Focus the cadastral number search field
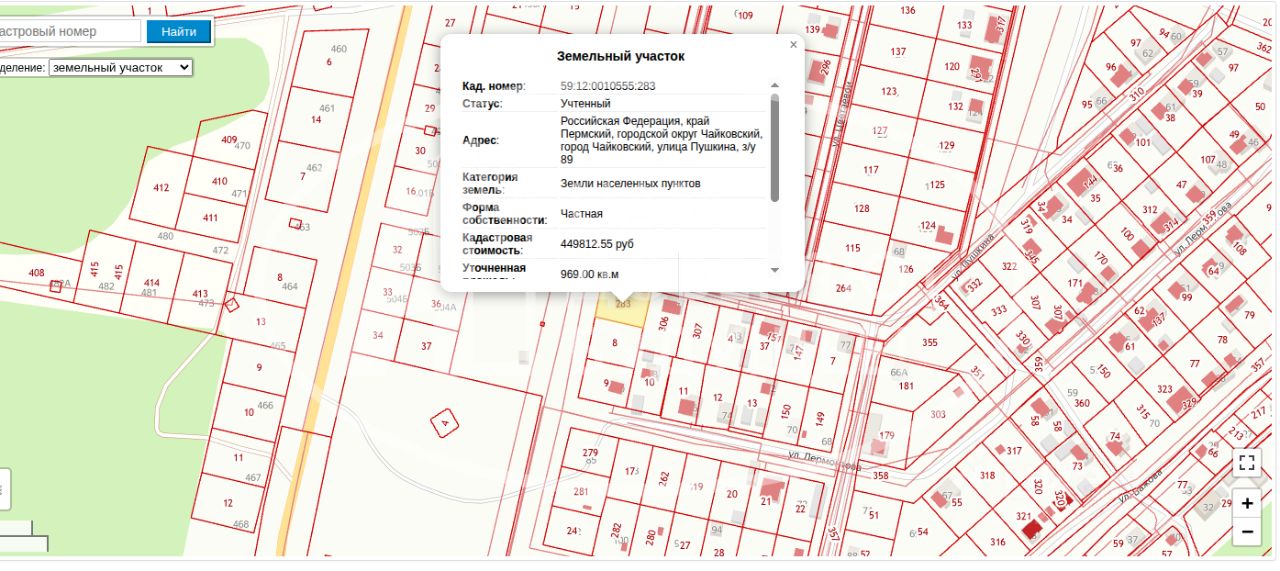The height and width of the screenshot is (571, 1280). (68, 31)
